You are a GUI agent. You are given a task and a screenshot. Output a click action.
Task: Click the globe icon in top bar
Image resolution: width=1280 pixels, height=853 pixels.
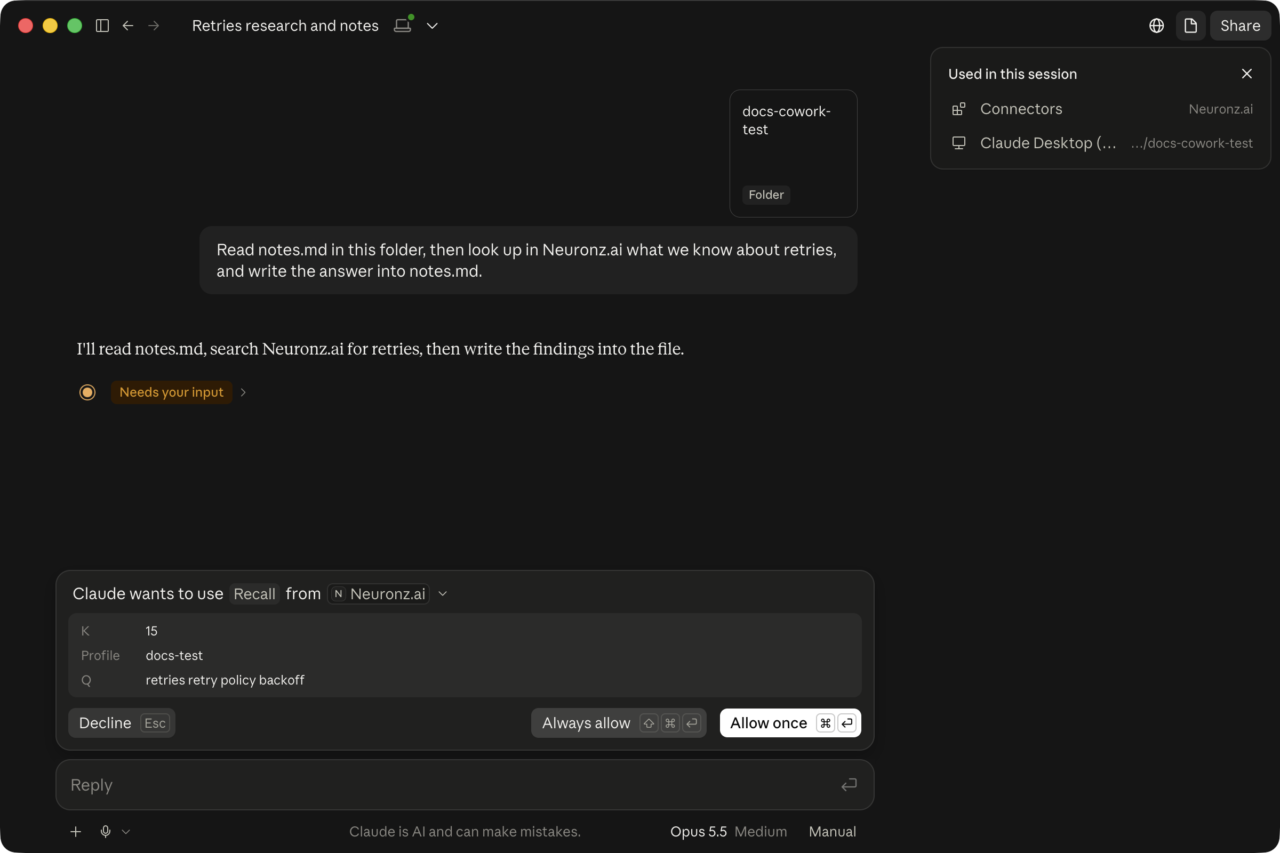1157,26
